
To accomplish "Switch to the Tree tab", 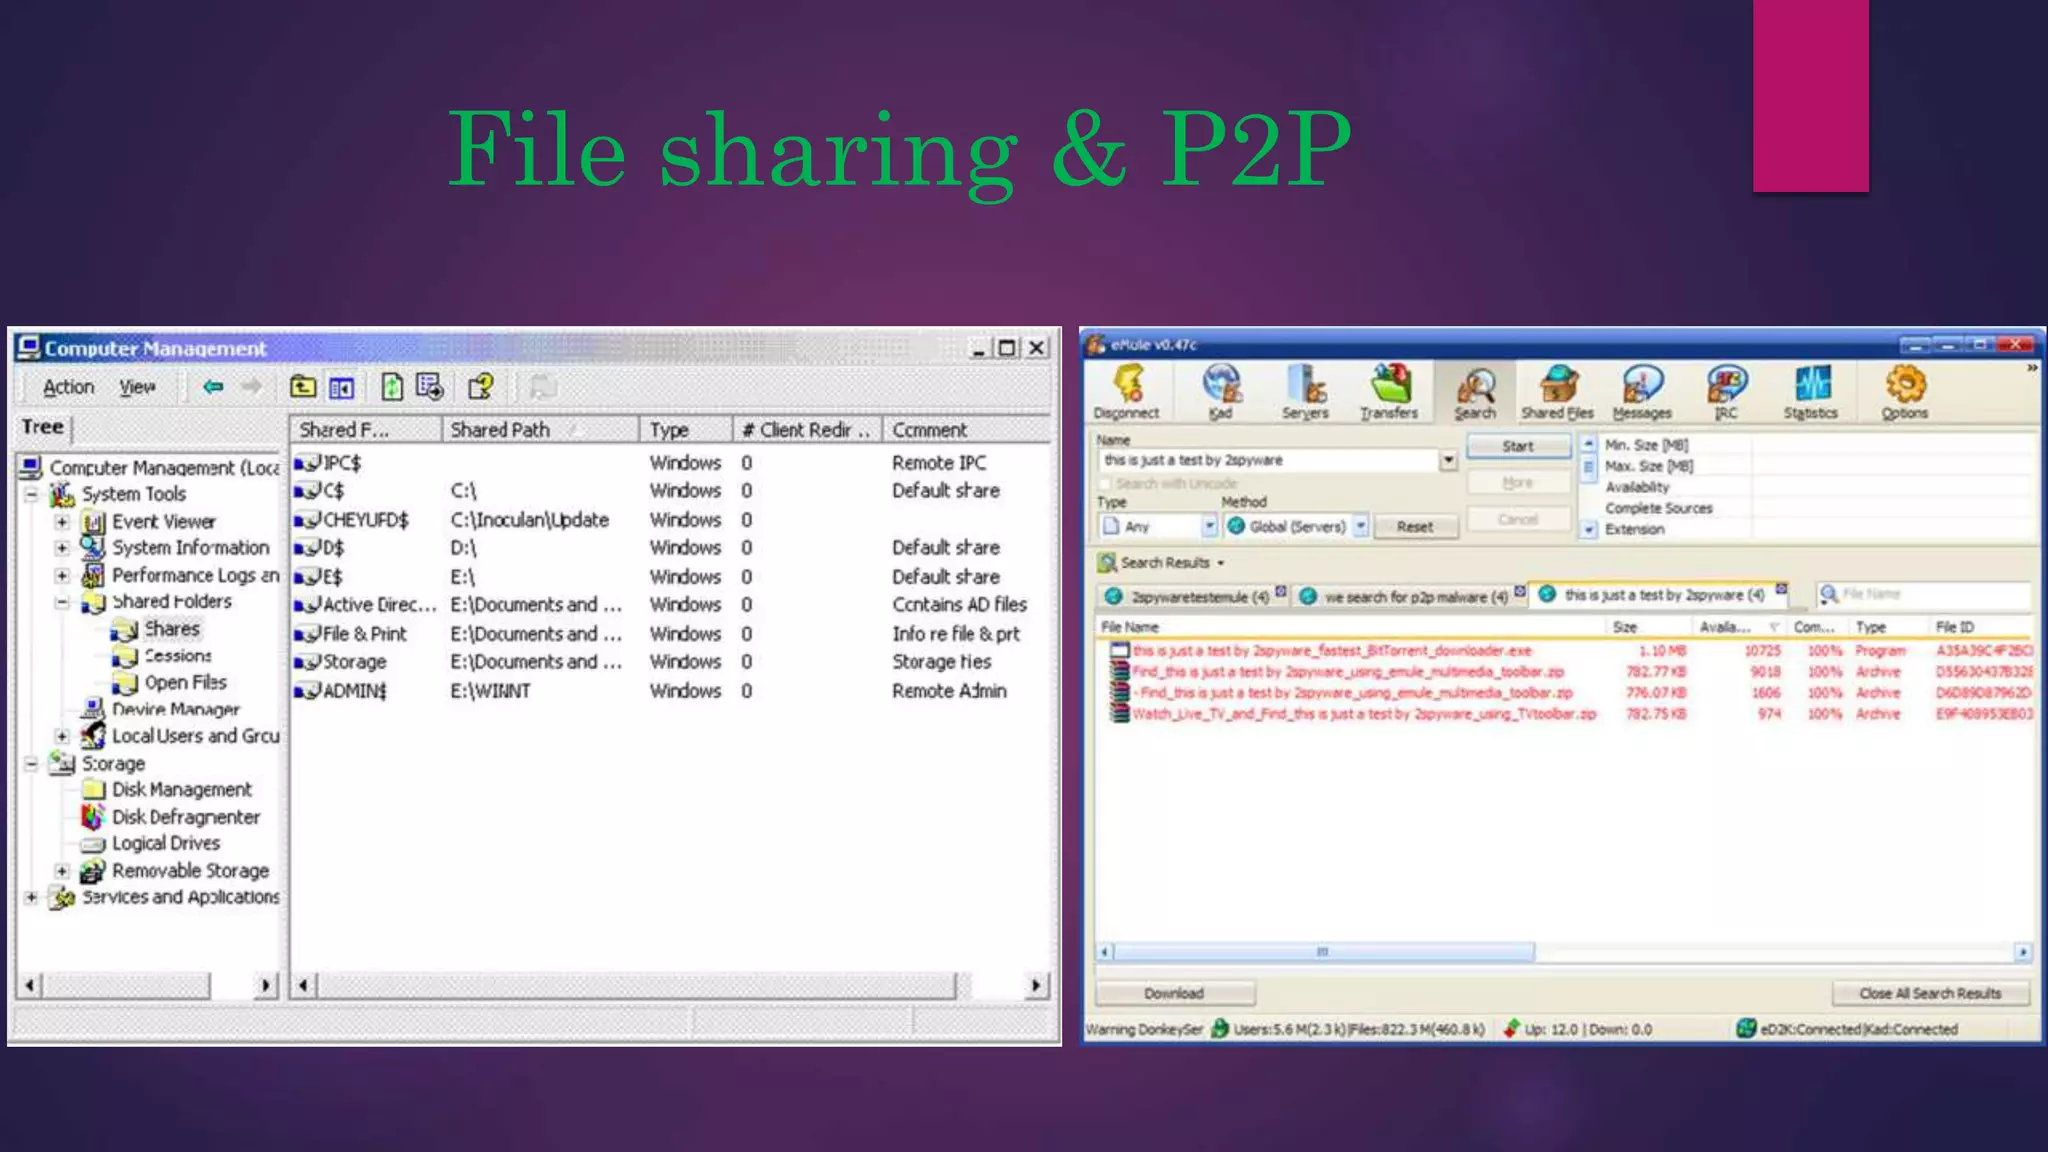I will (43, 427).
